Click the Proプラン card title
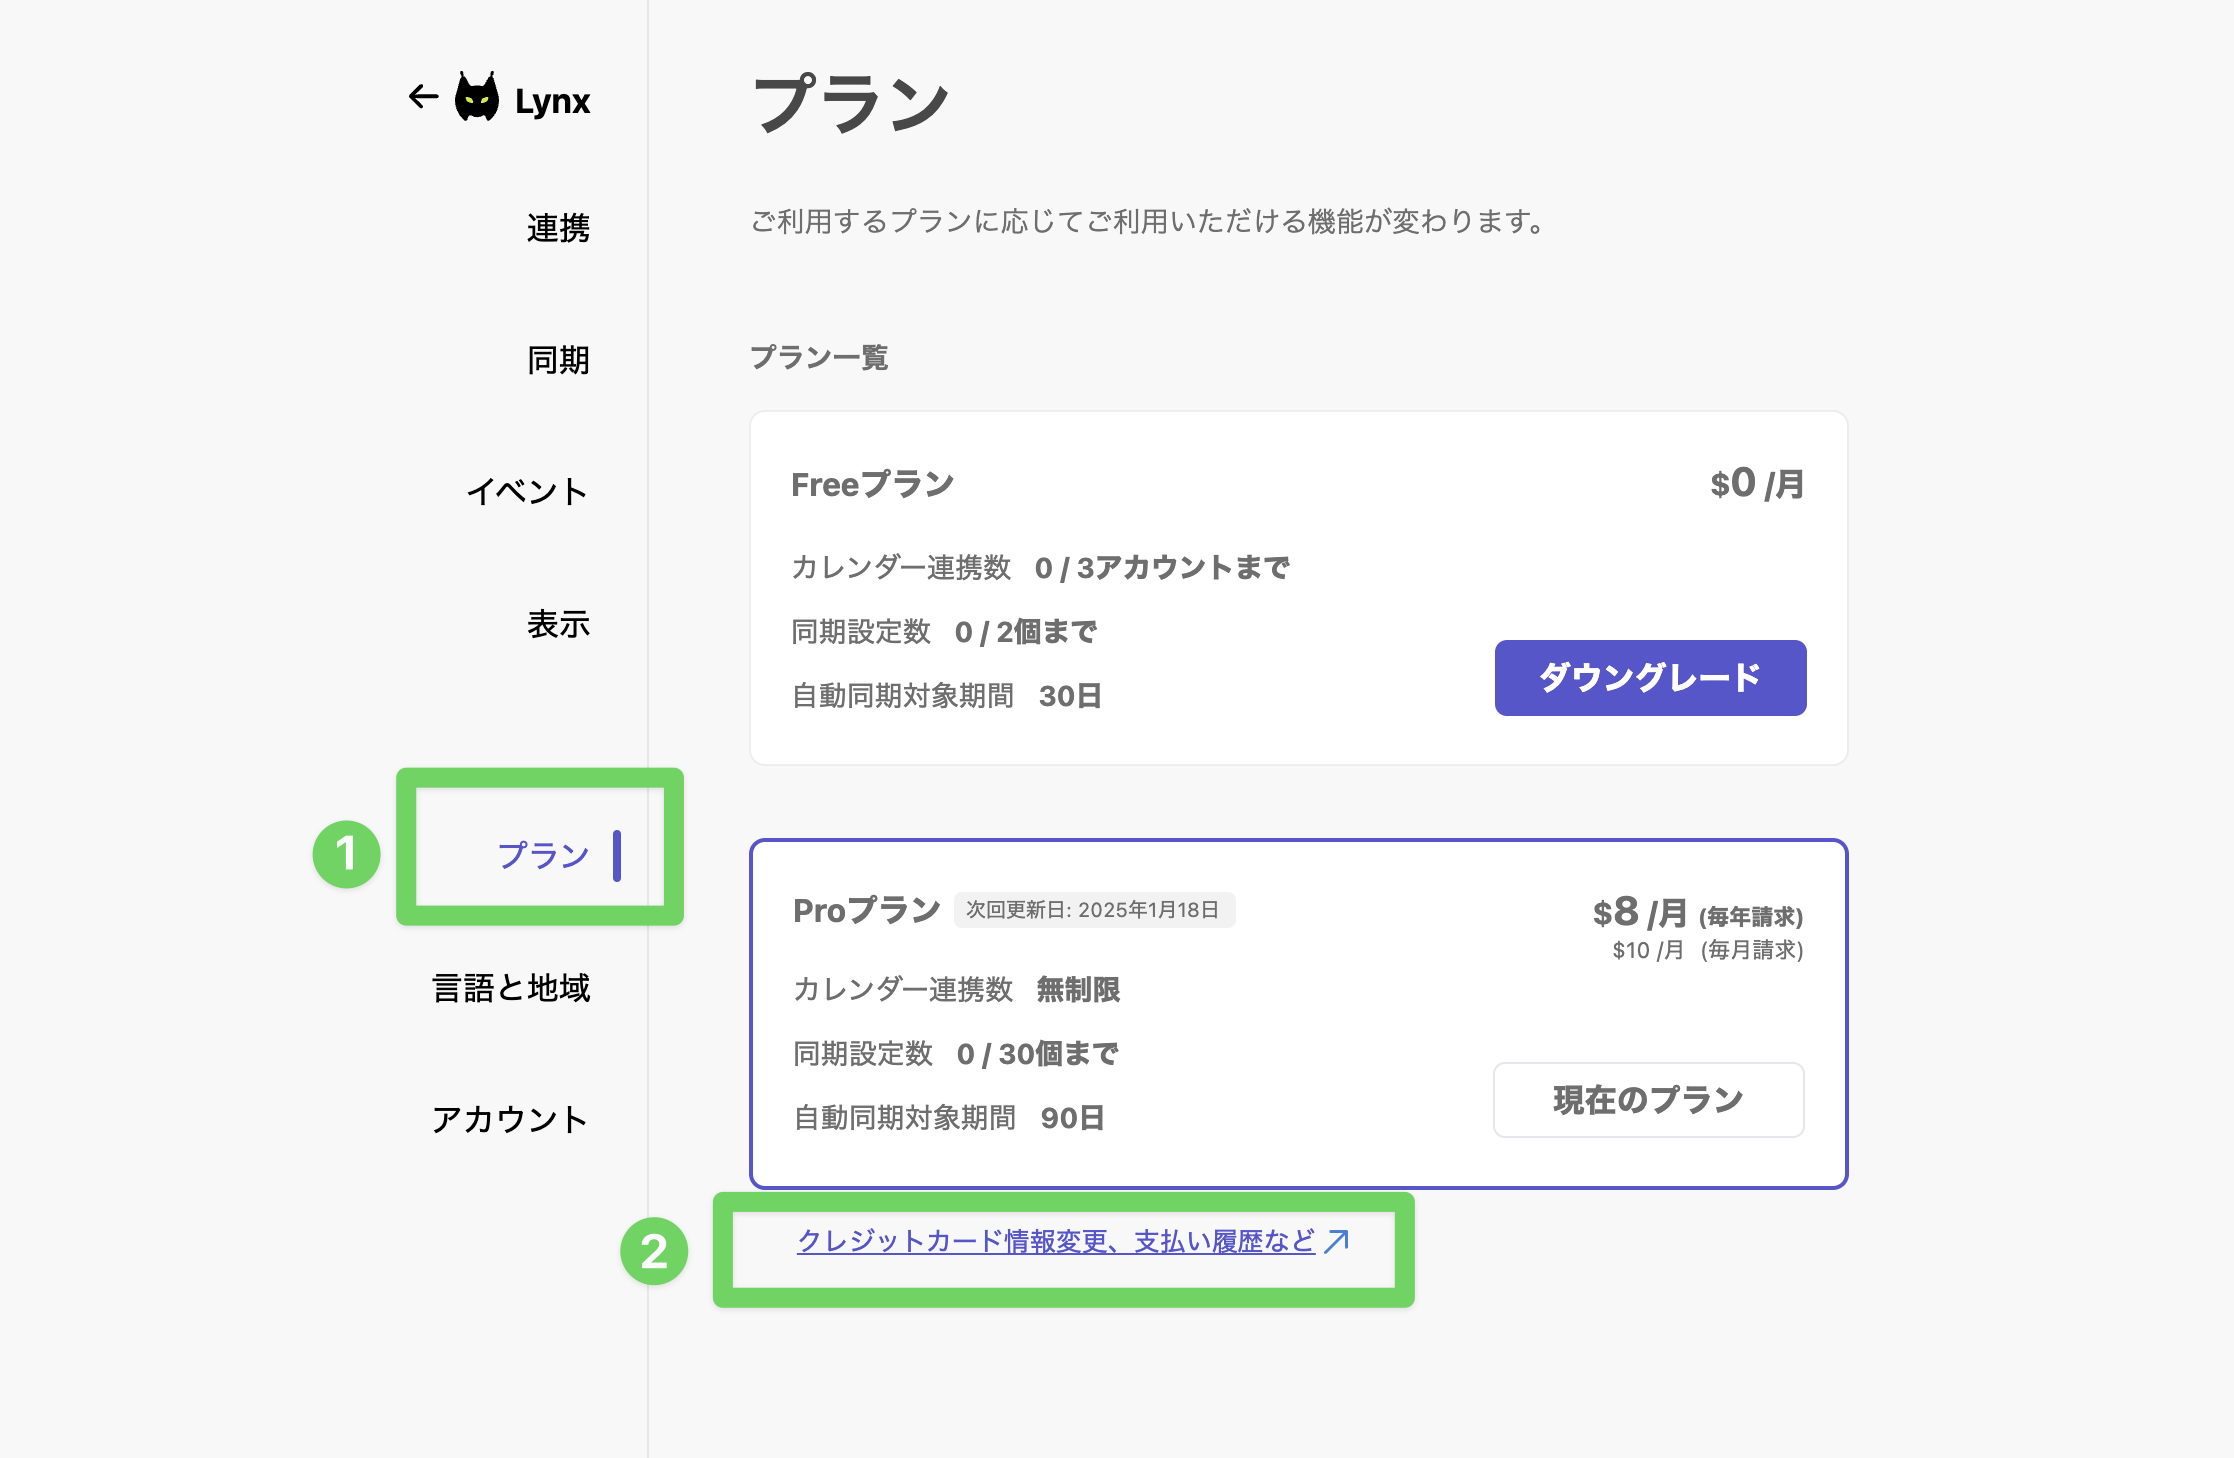Screen dimensions: 2234x1458 click(x=866, y=910)
